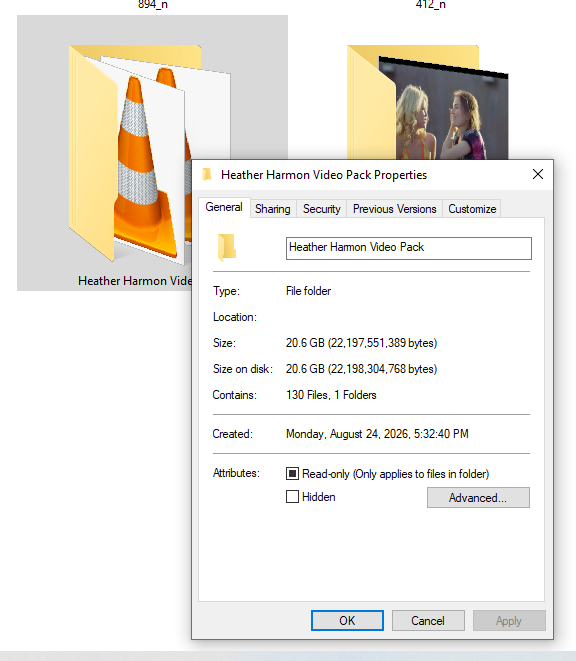Click the folder name input field

click(x=409, y=248)
